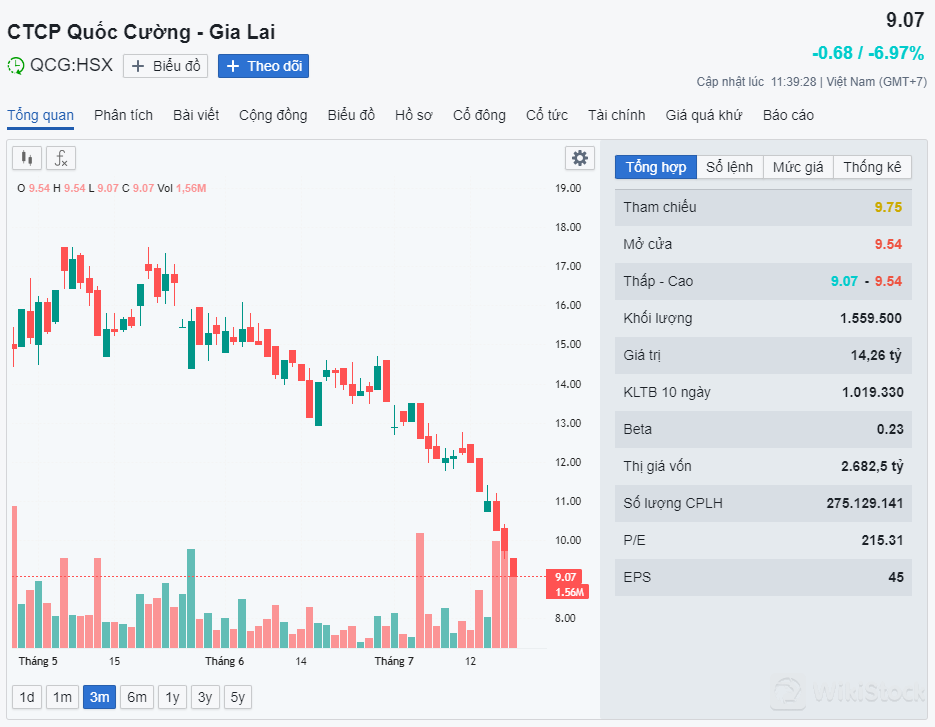This screenshot has height=727, width=935.
Task: Follow the stock with Theo dõi button
Action: (x=264, y=66)
